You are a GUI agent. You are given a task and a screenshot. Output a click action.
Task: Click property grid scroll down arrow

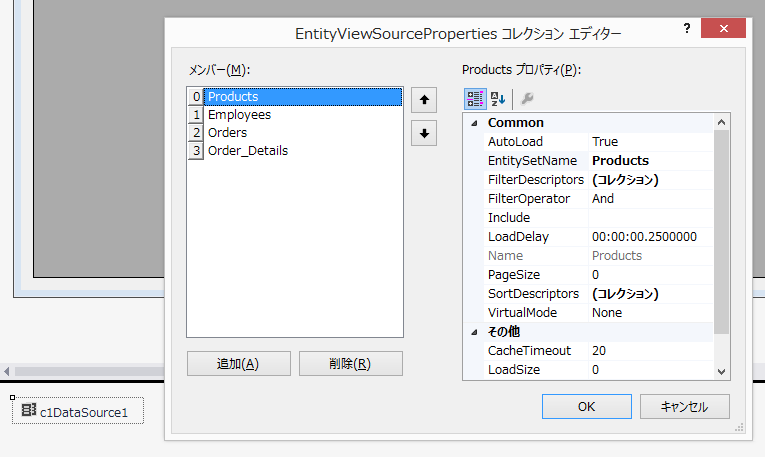[722, 372]
